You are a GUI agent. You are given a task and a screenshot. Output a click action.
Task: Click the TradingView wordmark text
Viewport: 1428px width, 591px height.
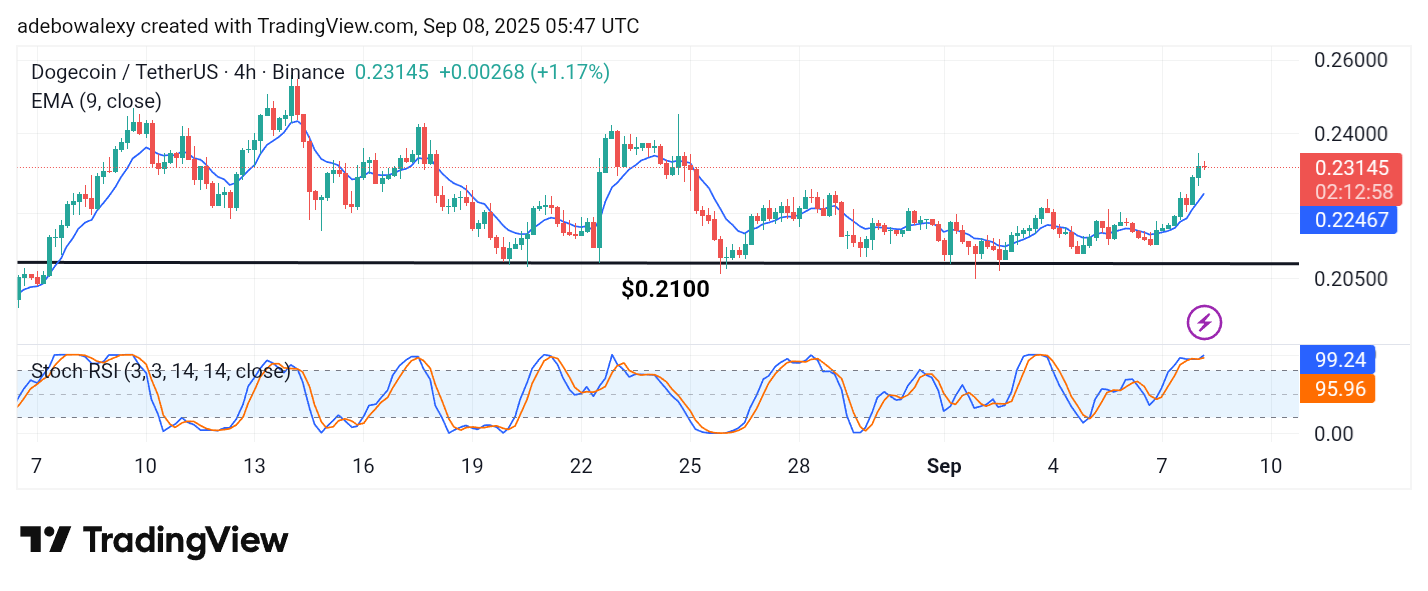(x=186, y=541)
